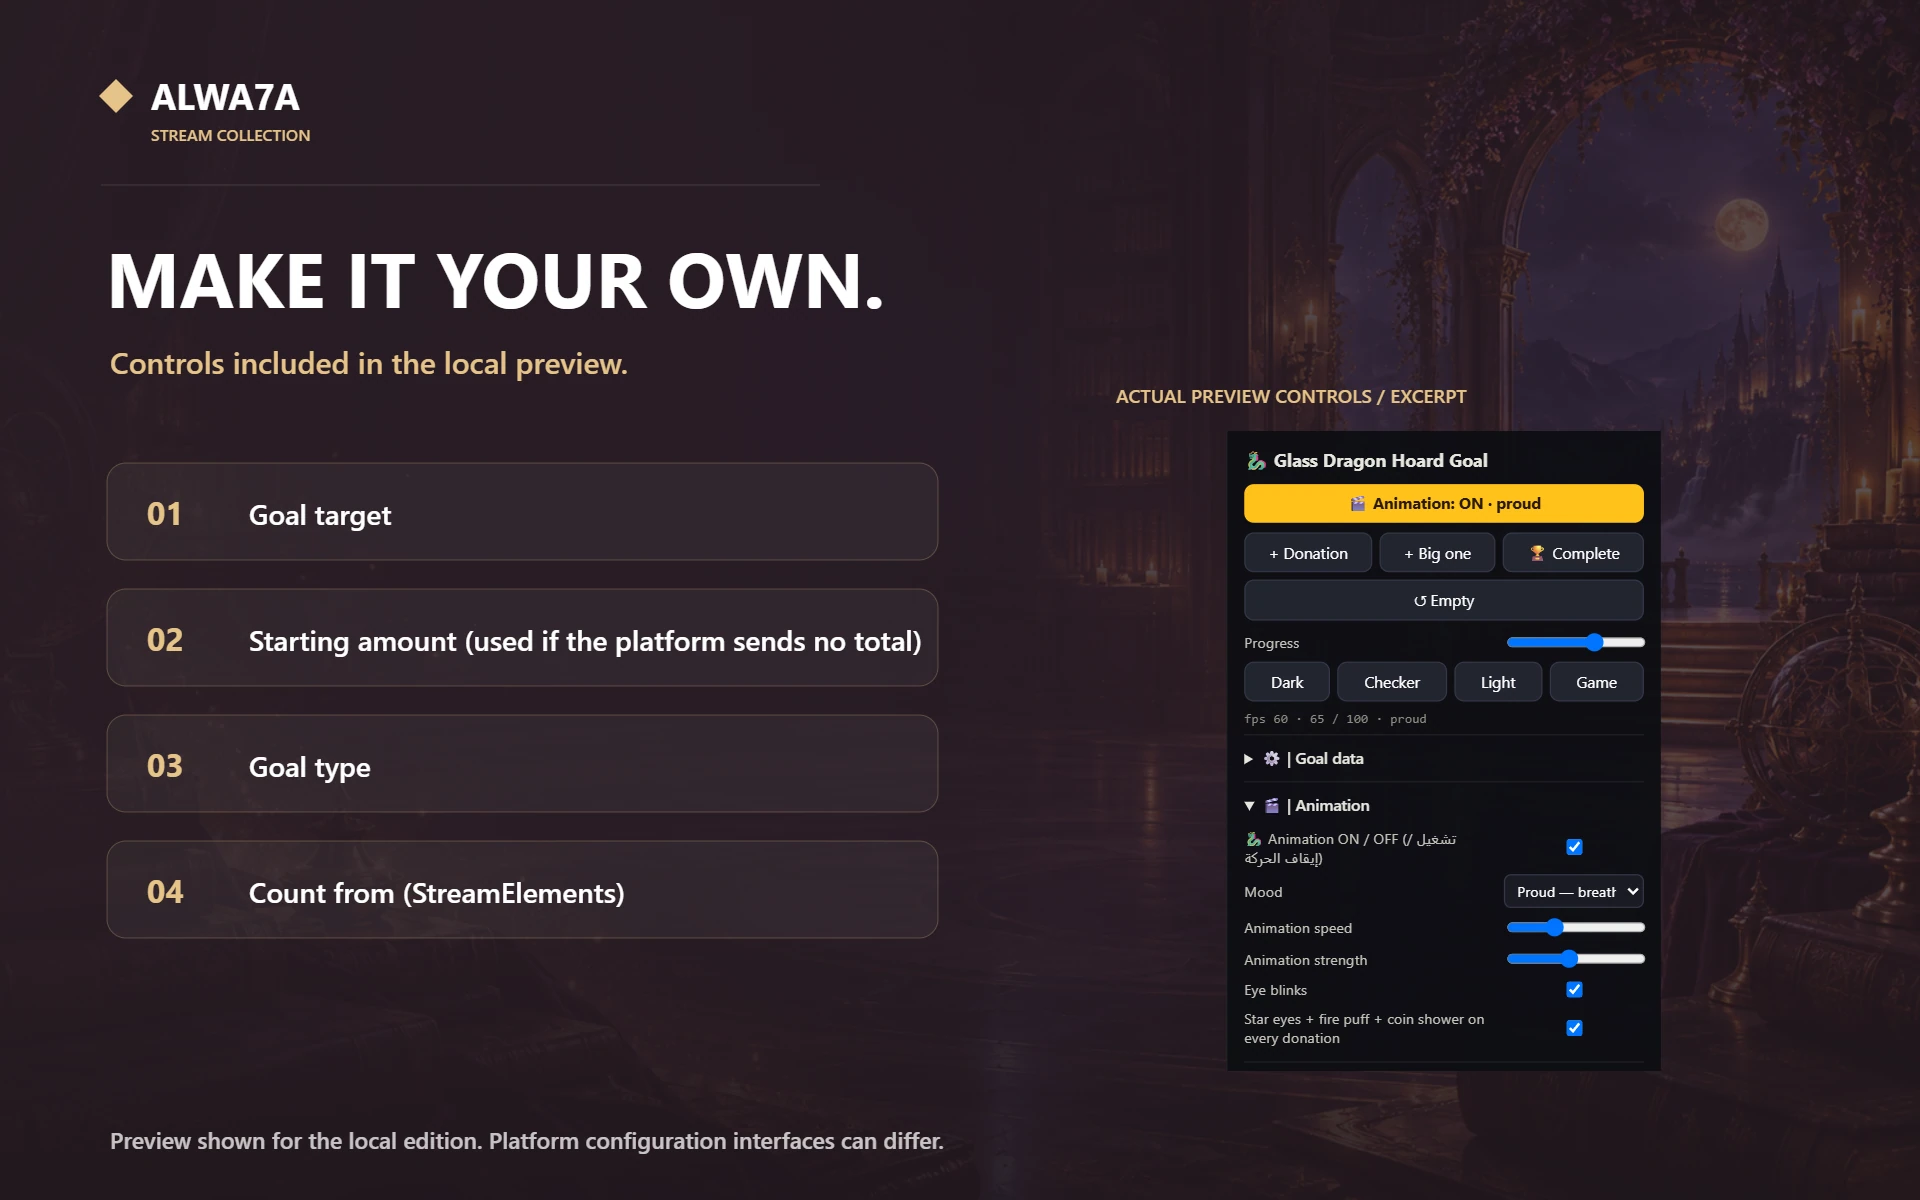Image resolution: width=1920 pixels, height=1200 pixels.
Task: Click the + Big one button
Action: [1437, 553]
